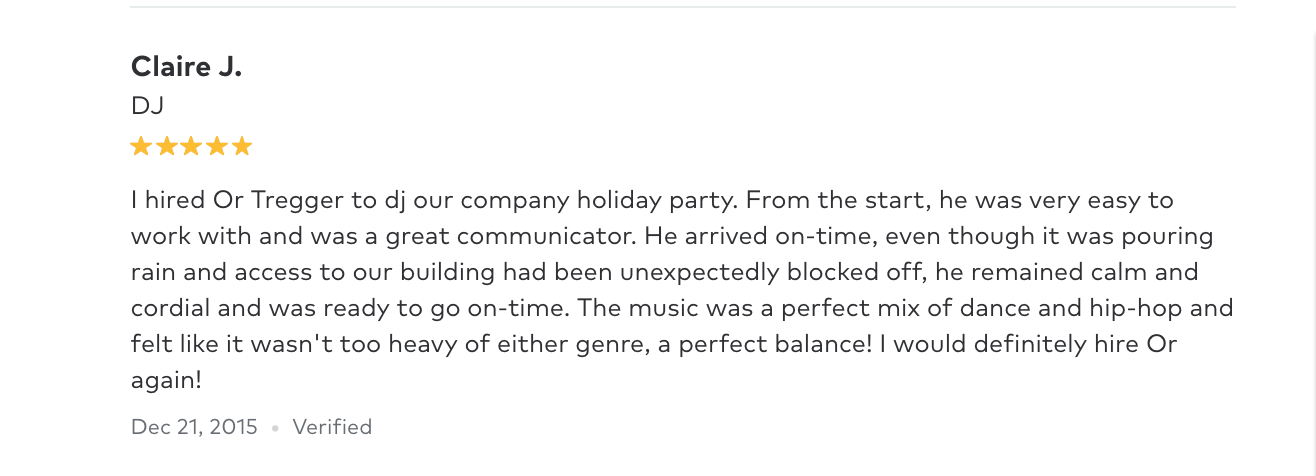Click the DJ service label
Image resolution: width=1316 pixels, height=476 pixels.
(x=147, y=105)
